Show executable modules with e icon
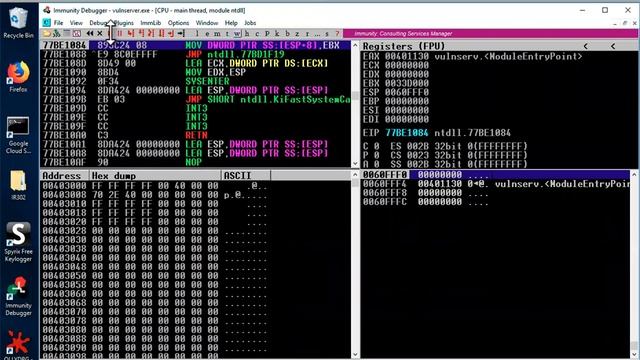640x360 pixels. click(x=207, y=33)
